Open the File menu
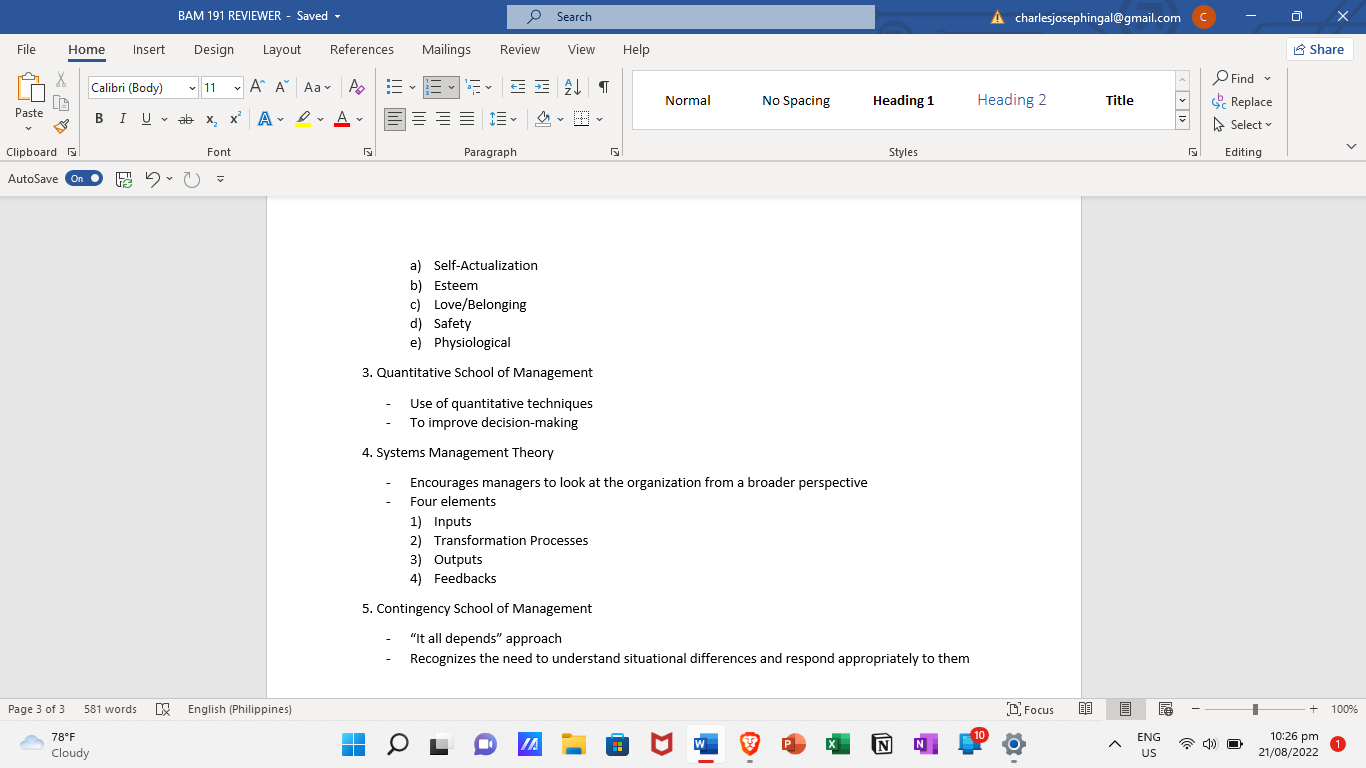This screenshot has width=1366, height=768. (x=26, y=49)
